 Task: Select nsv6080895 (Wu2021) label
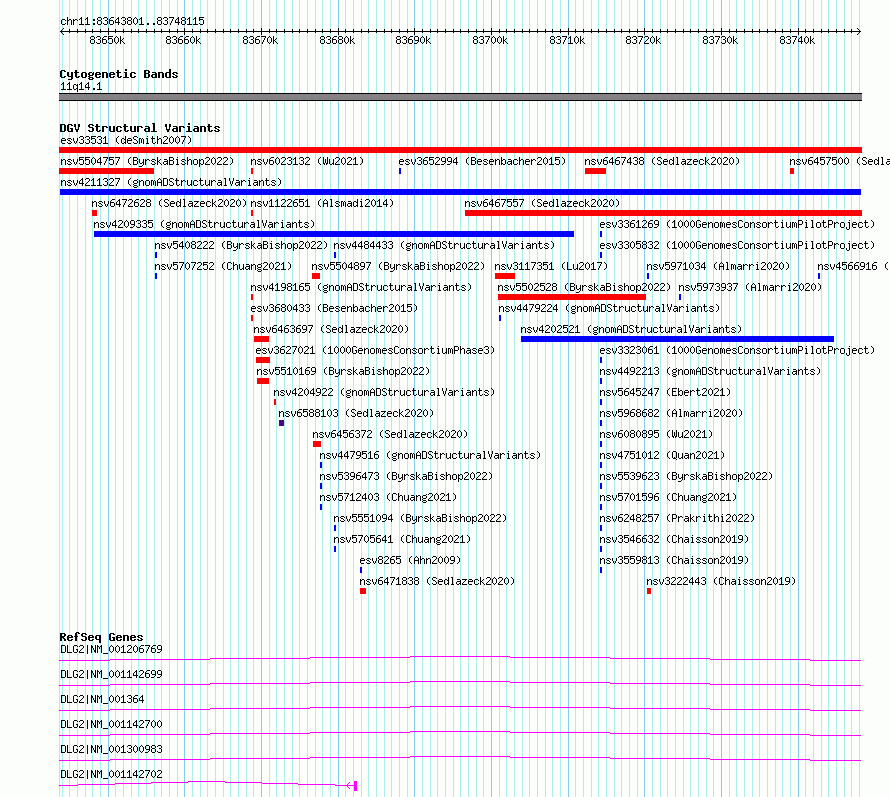point(656,434)
